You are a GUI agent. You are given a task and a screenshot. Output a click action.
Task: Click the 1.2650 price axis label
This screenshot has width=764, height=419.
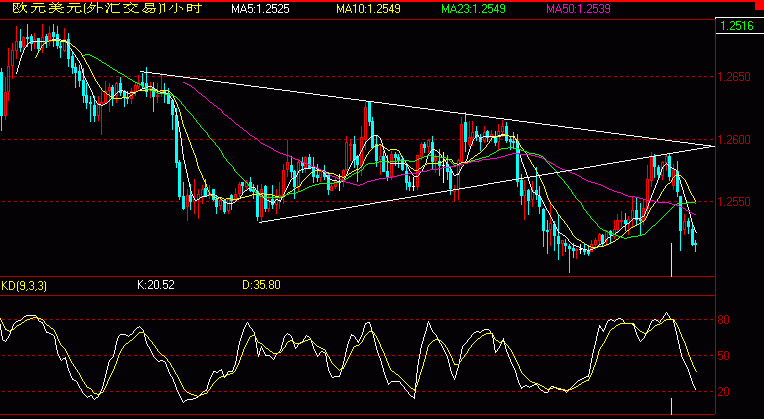pyautogui.click(x=733, y=77)
